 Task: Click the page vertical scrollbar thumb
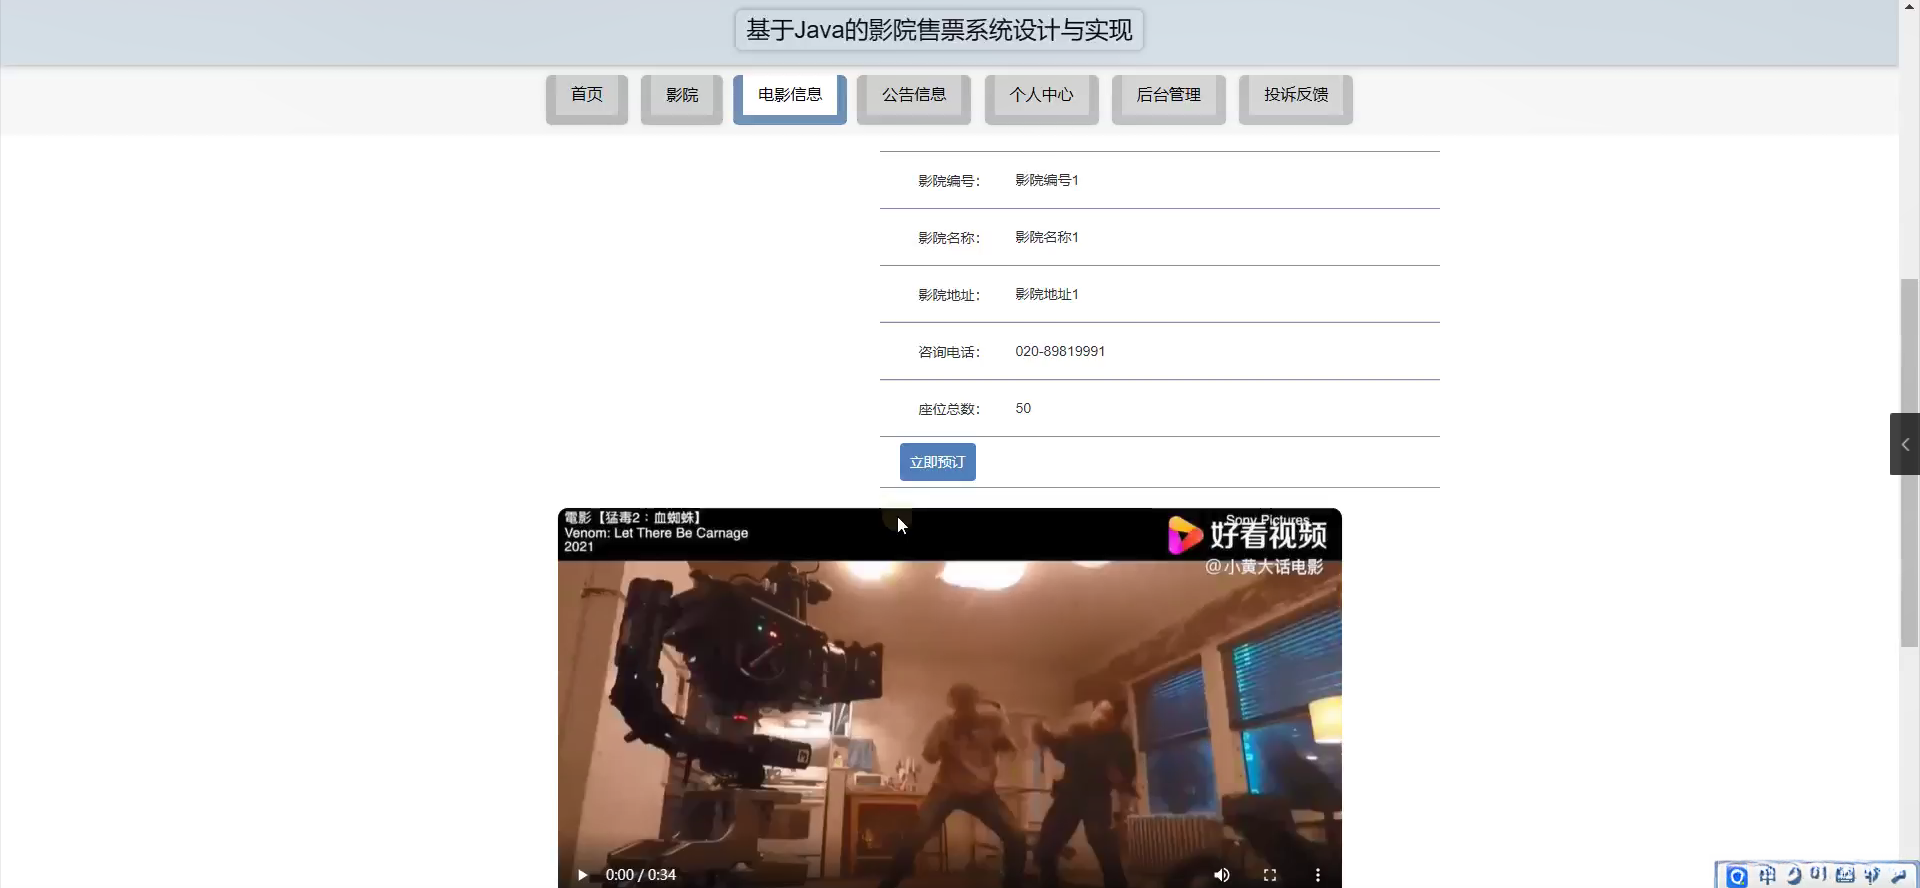click(1909, 462)
